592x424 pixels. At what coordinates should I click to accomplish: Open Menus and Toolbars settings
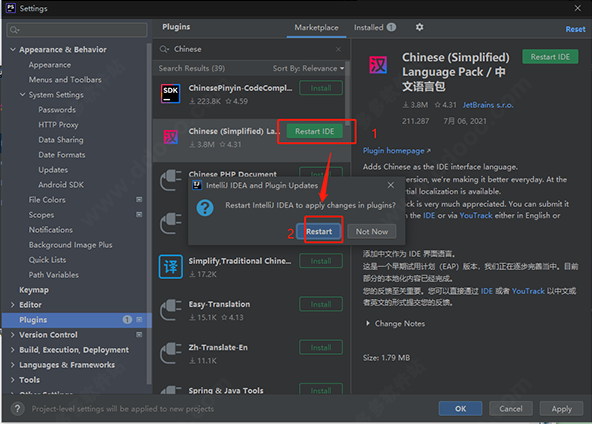[x=65, y=80]
